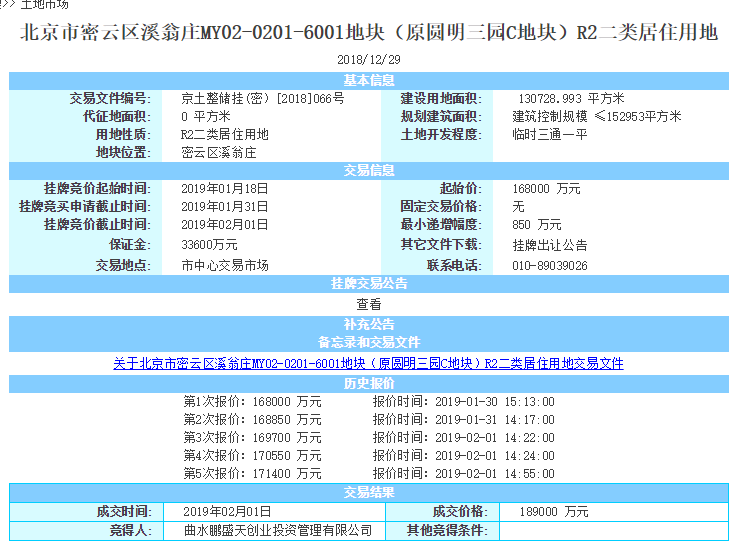Click the 第3次报价 169700 万元 entry

point(252,438)
